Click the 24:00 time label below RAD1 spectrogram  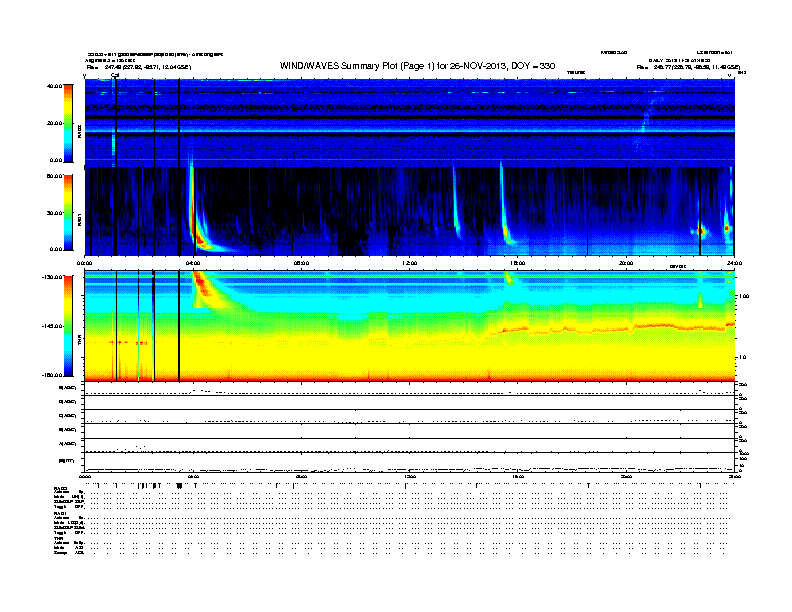click(733, 263)
